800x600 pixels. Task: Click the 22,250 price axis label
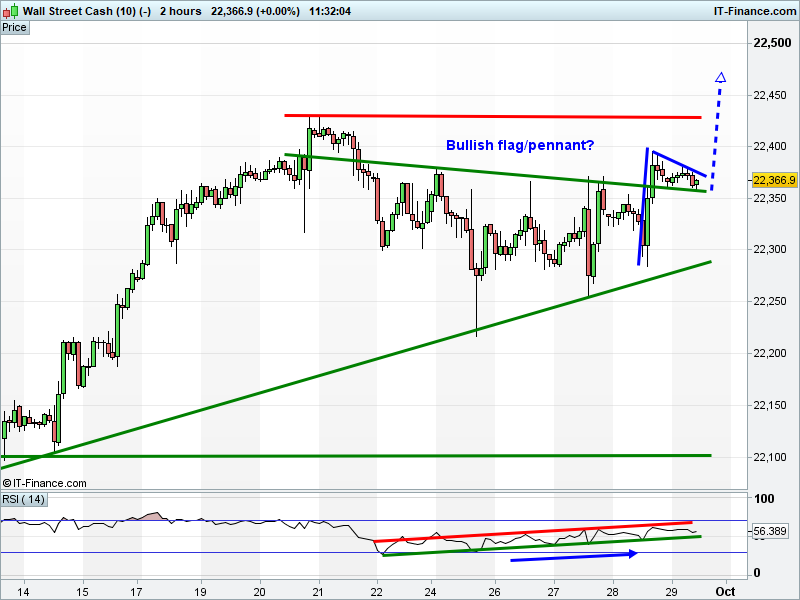tap(769, 302)
